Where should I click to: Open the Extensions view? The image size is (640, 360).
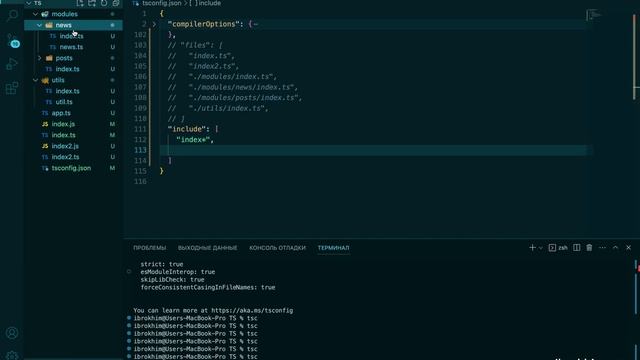[12, 88]
